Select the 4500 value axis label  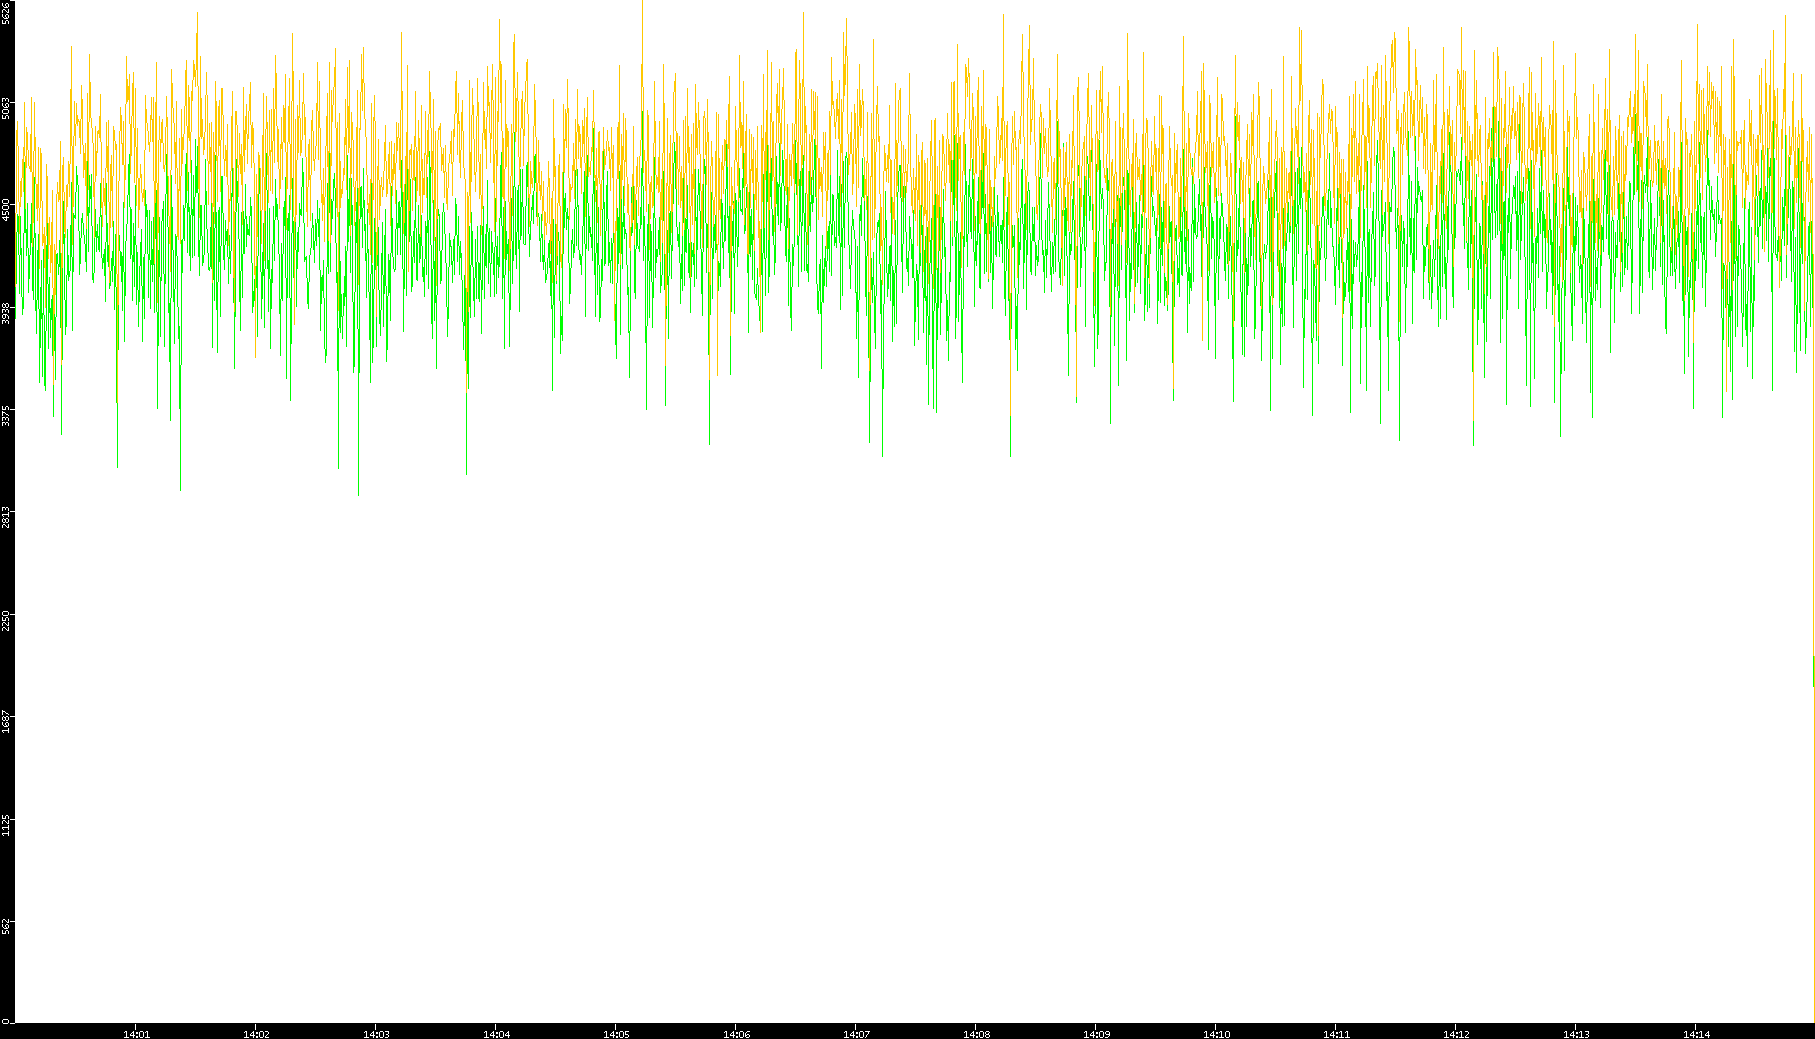(6, 210)
